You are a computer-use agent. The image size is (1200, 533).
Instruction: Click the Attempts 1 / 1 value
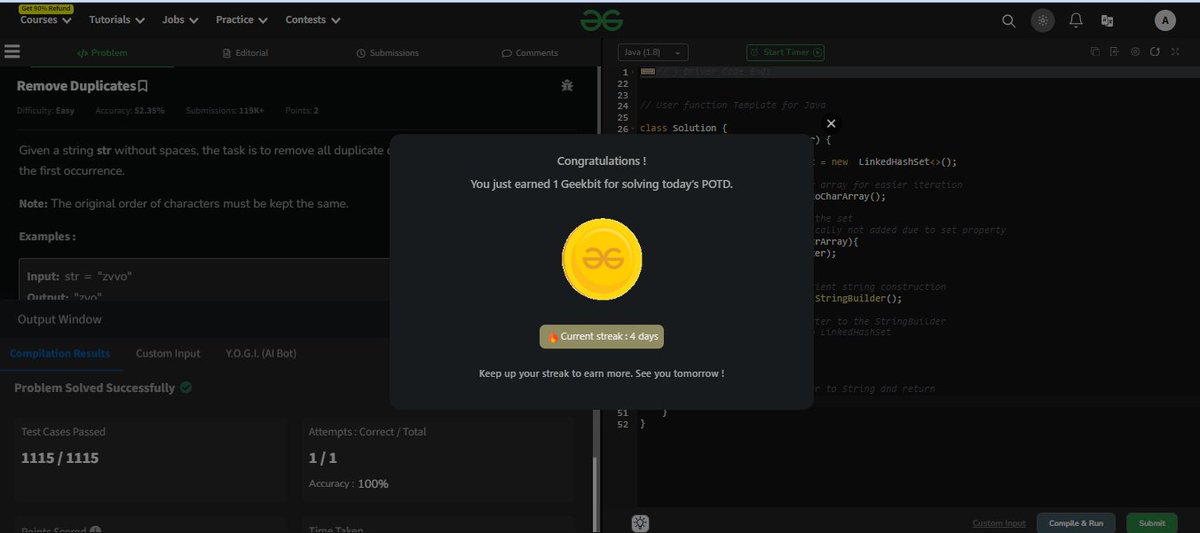[321, 458]
